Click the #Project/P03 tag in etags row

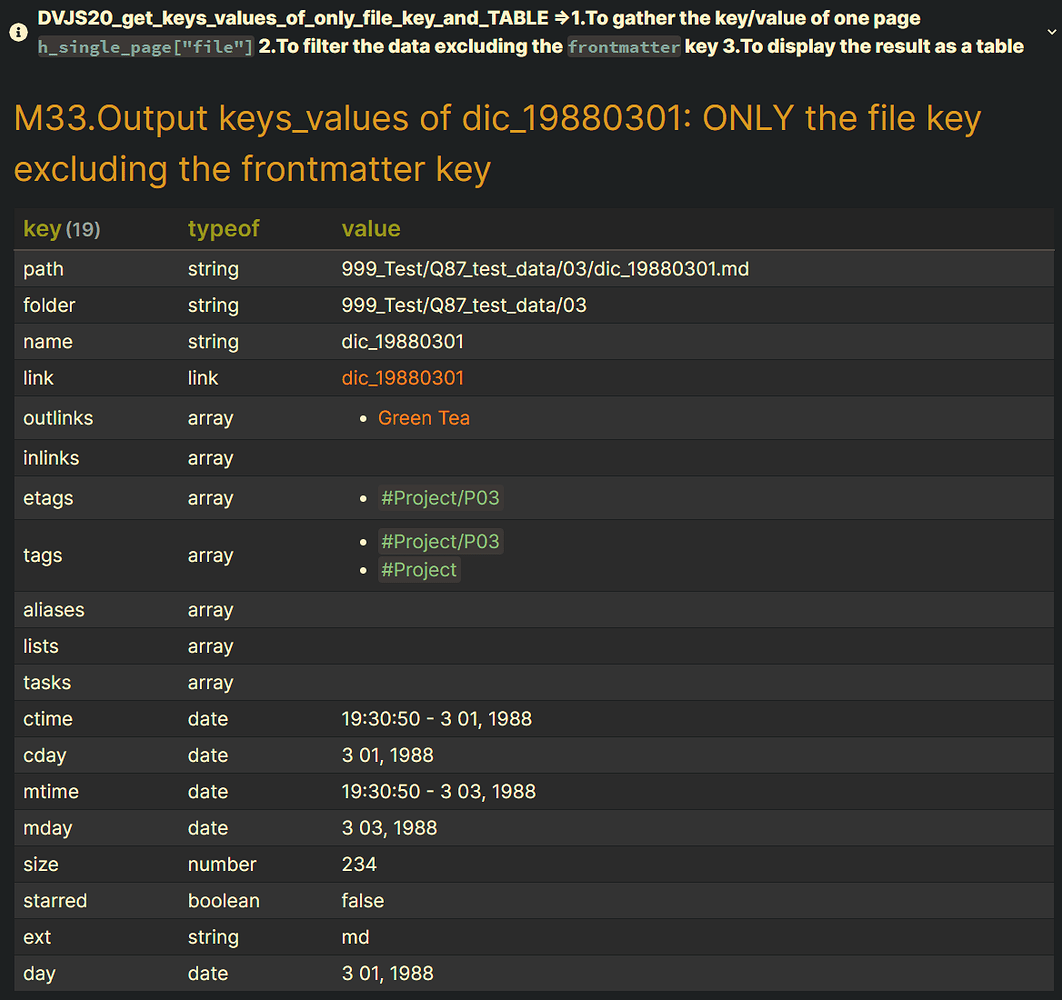click(x=440, y=497)
